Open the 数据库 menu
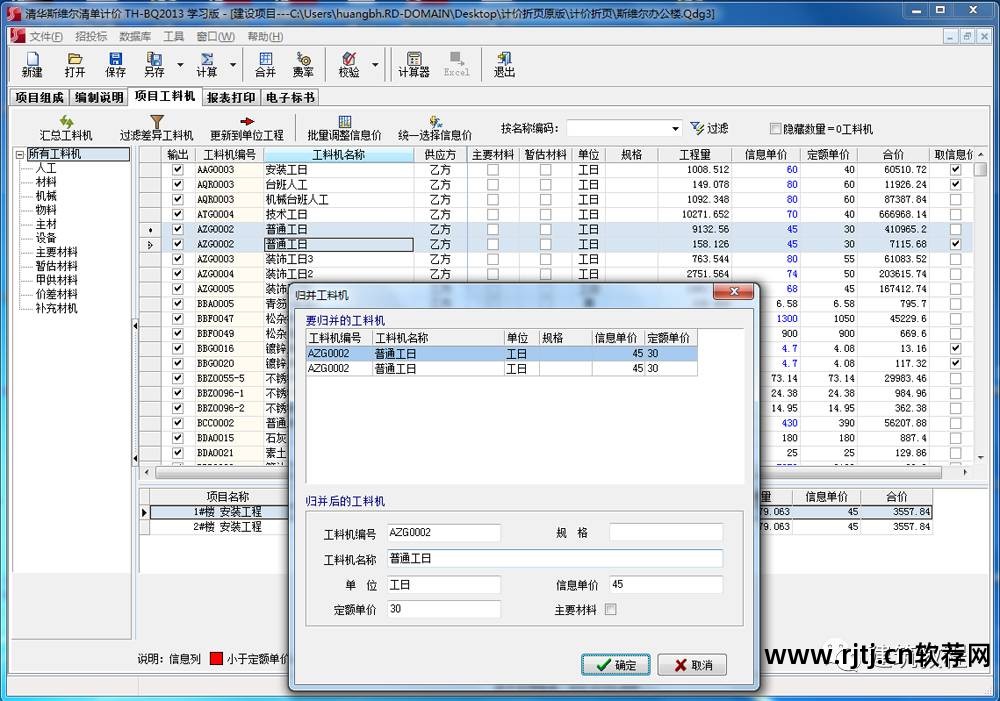1000x701 pixels. [x=135, y=36]
